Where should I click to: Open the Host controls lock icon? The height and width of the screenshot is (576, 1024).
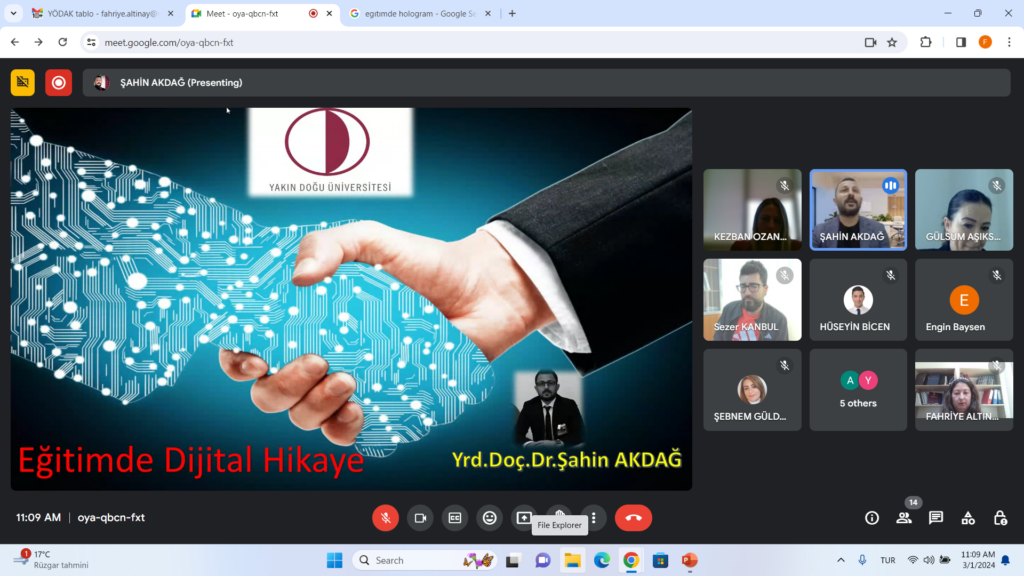tap(1000, 518)
